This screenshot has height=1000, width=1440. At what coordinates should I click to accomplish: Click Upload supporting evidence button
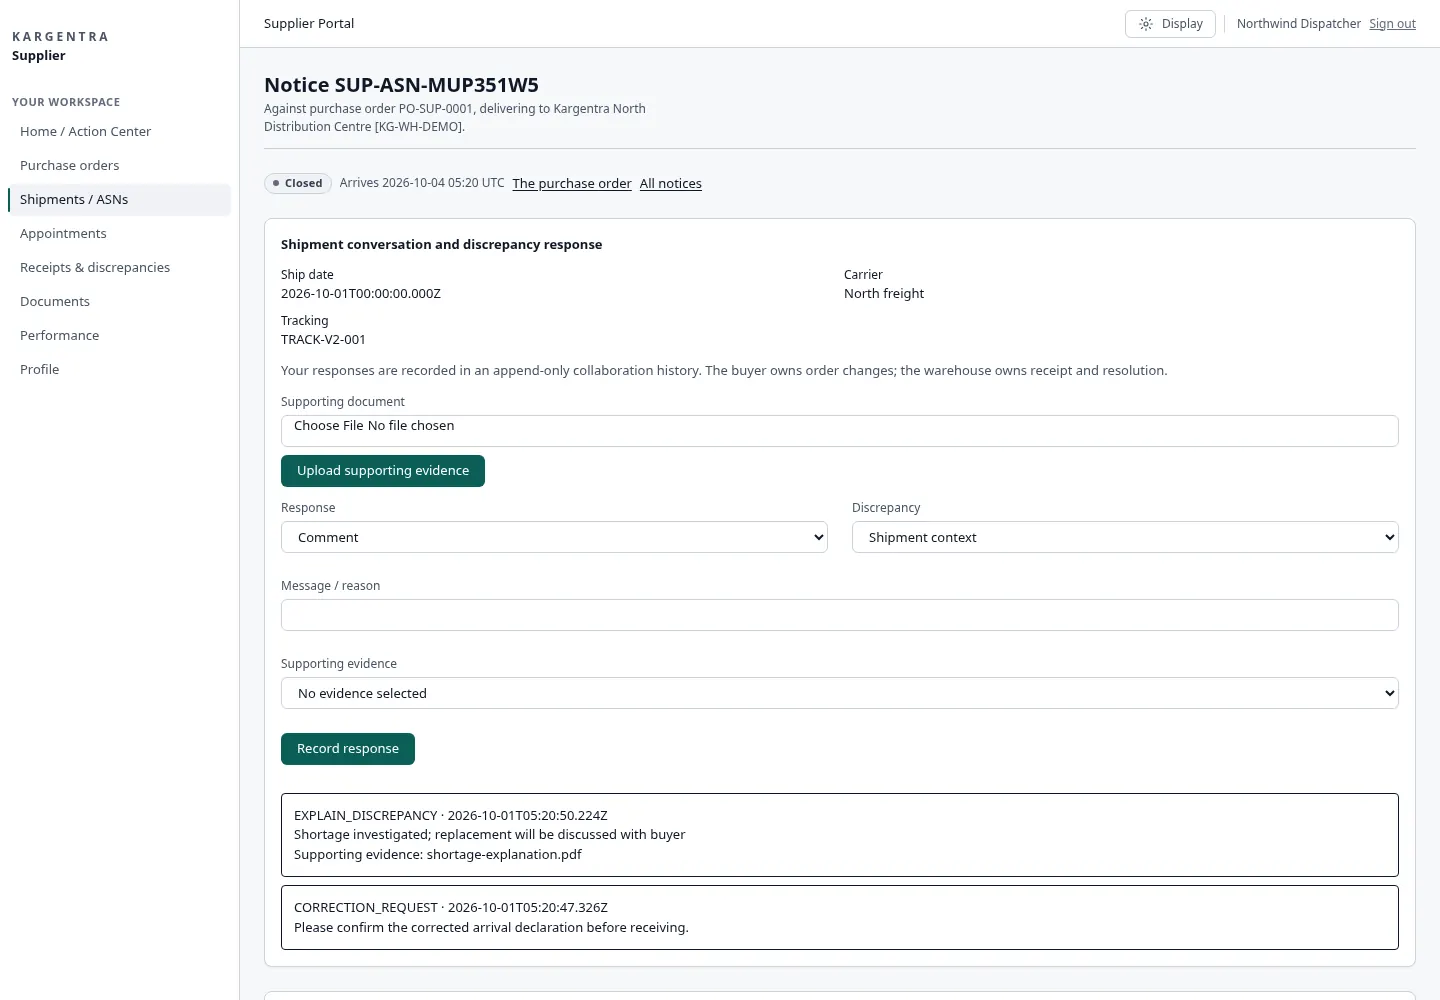tap(383, 471)
